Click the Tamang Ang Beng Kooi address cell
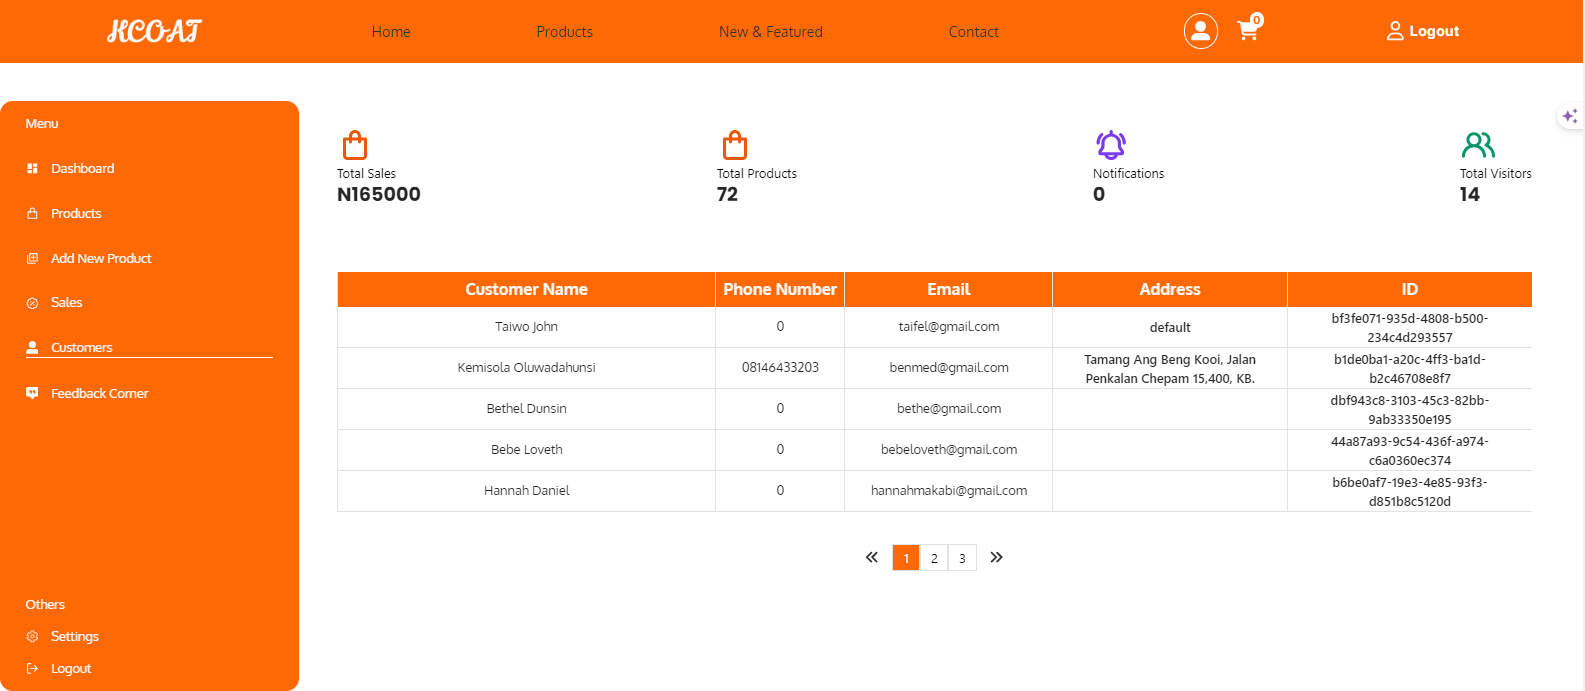This screenshot has height=691, width=1585. tap(1170, 369)
